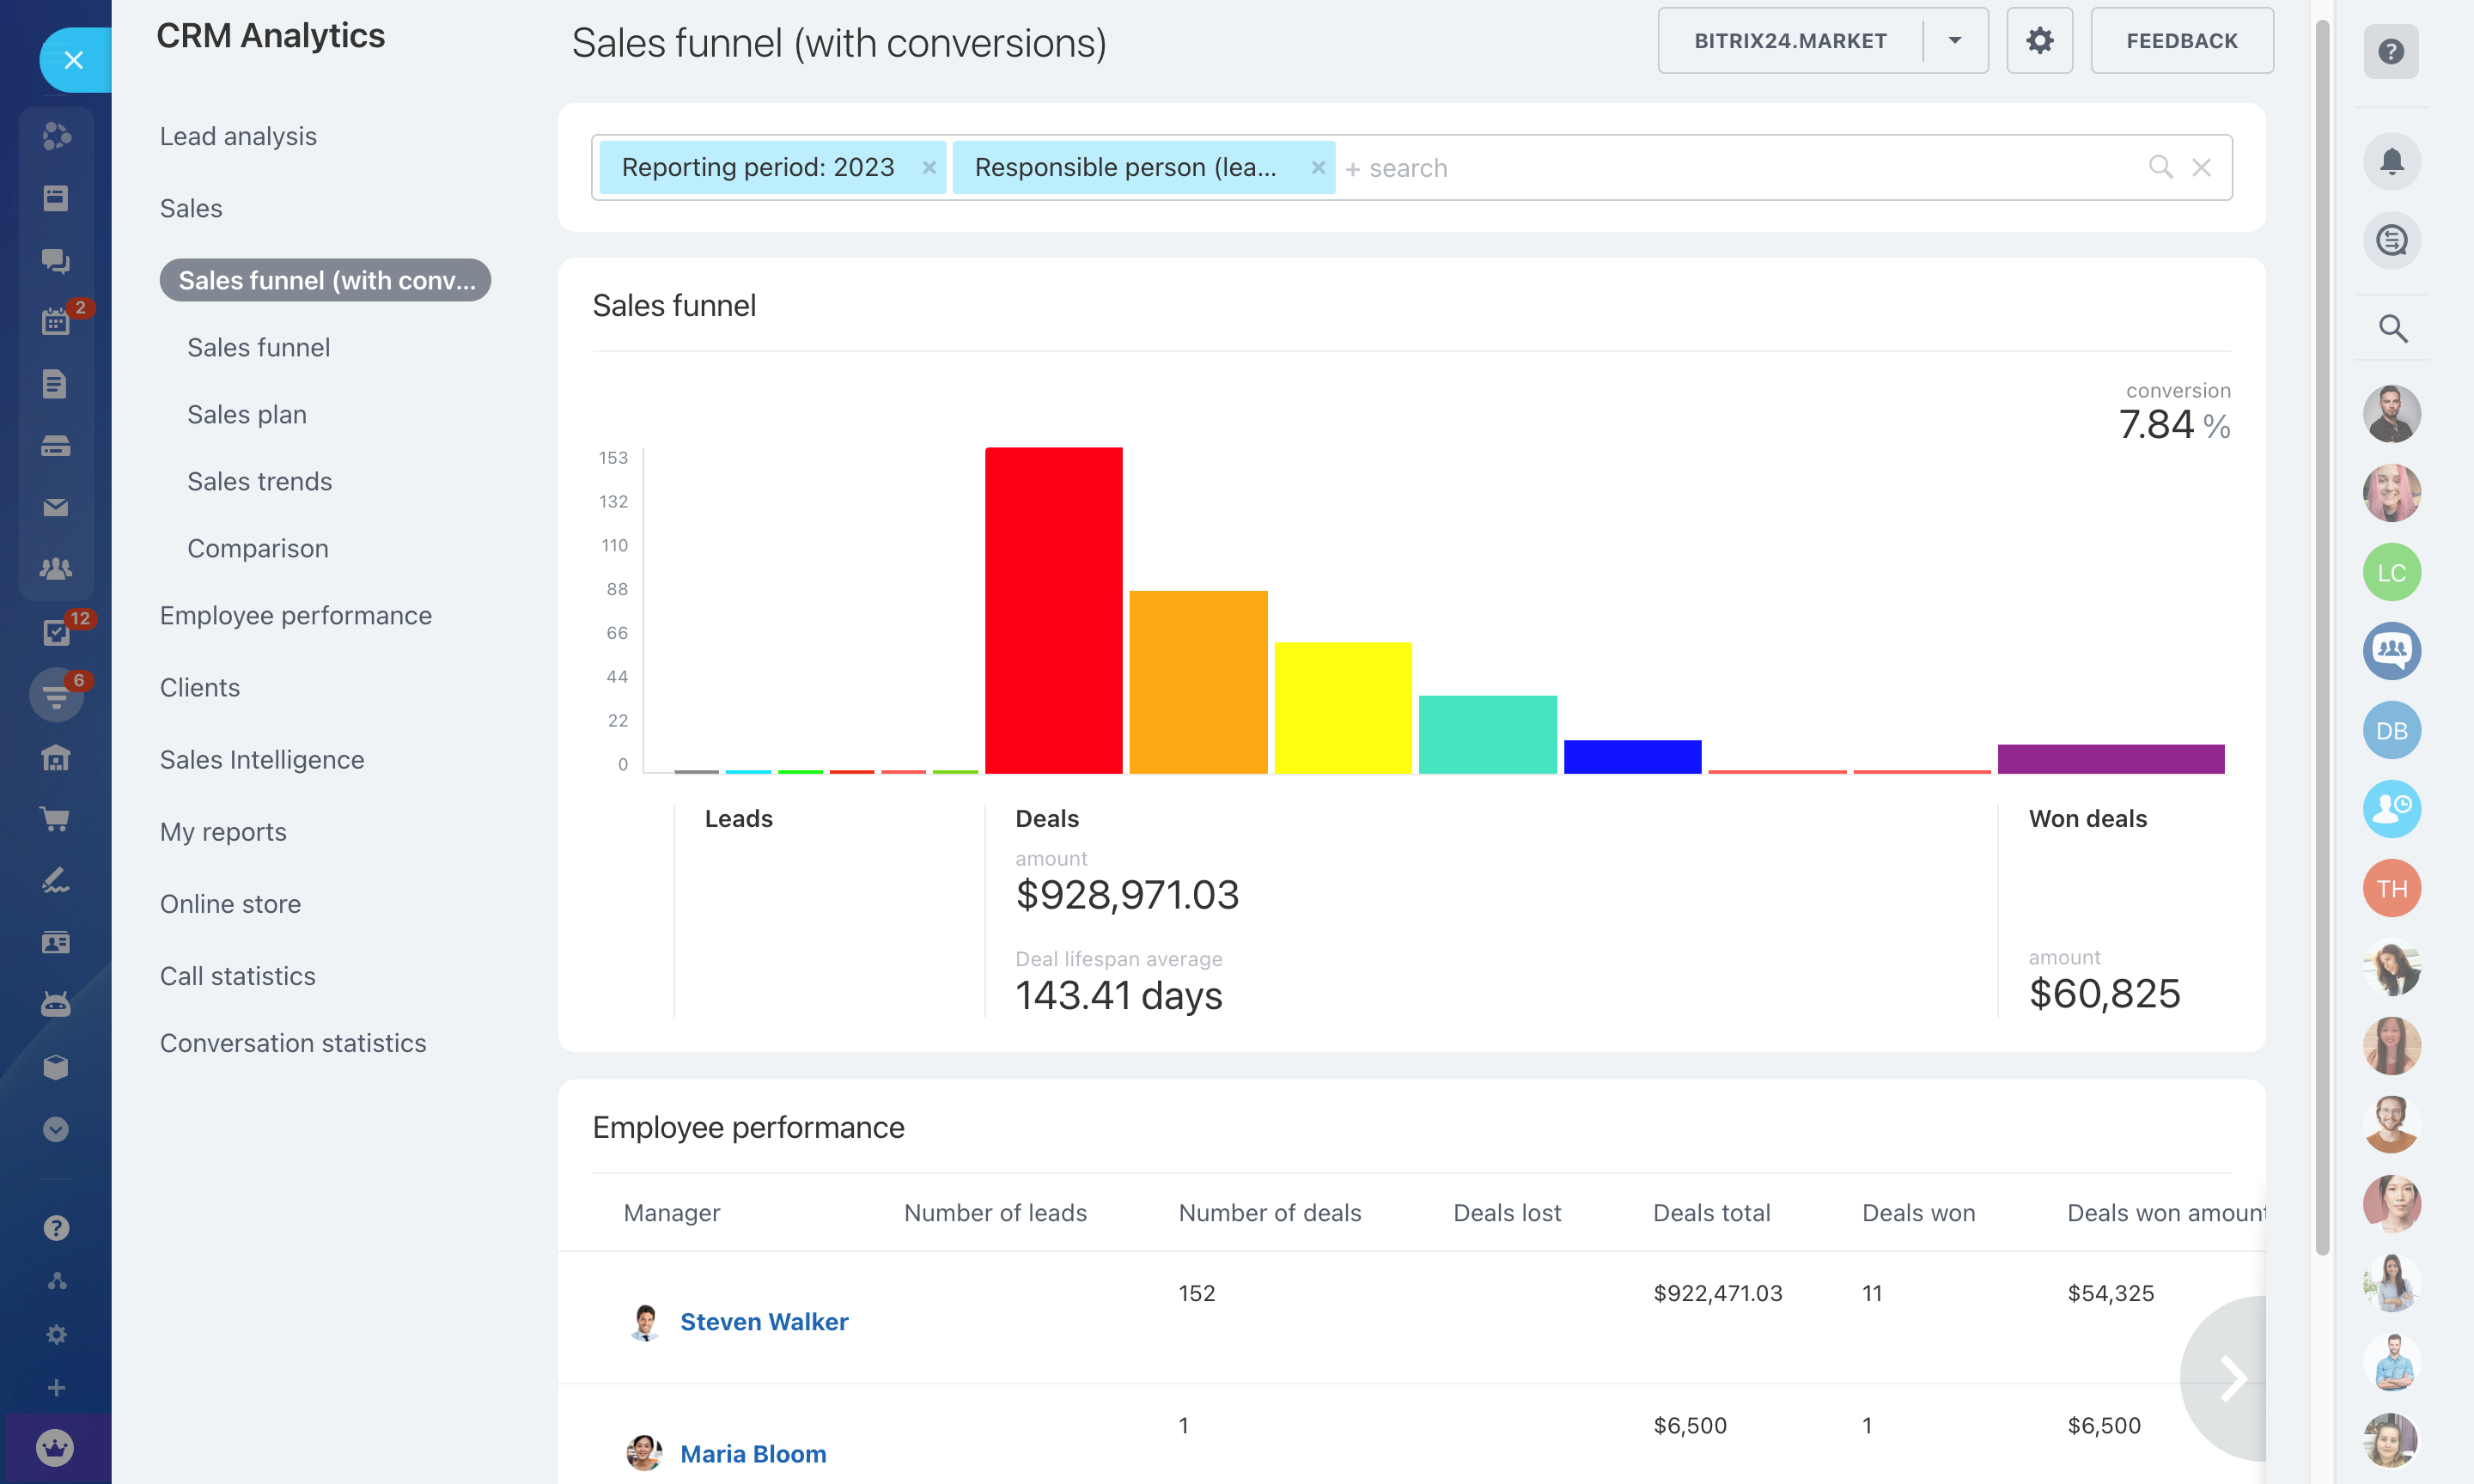Click on Steven Walker manager link

[765, 1320]
